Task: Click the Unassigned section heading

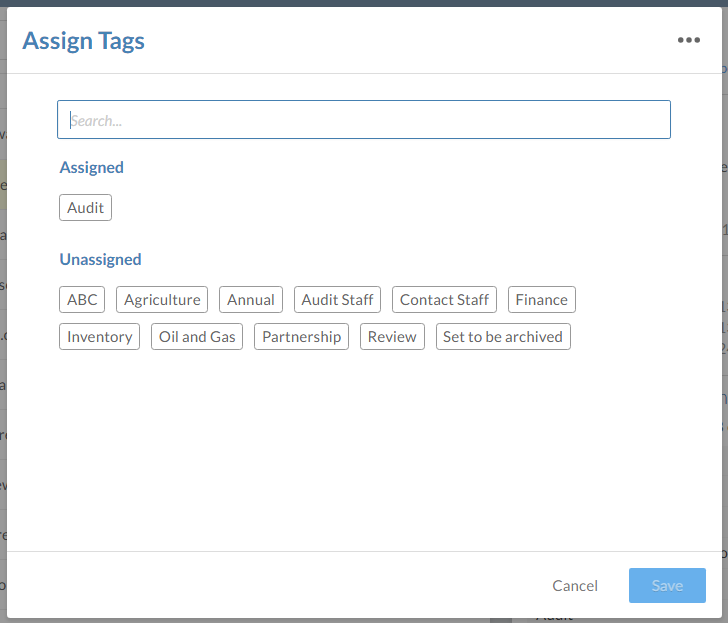Action: point(100,260)
